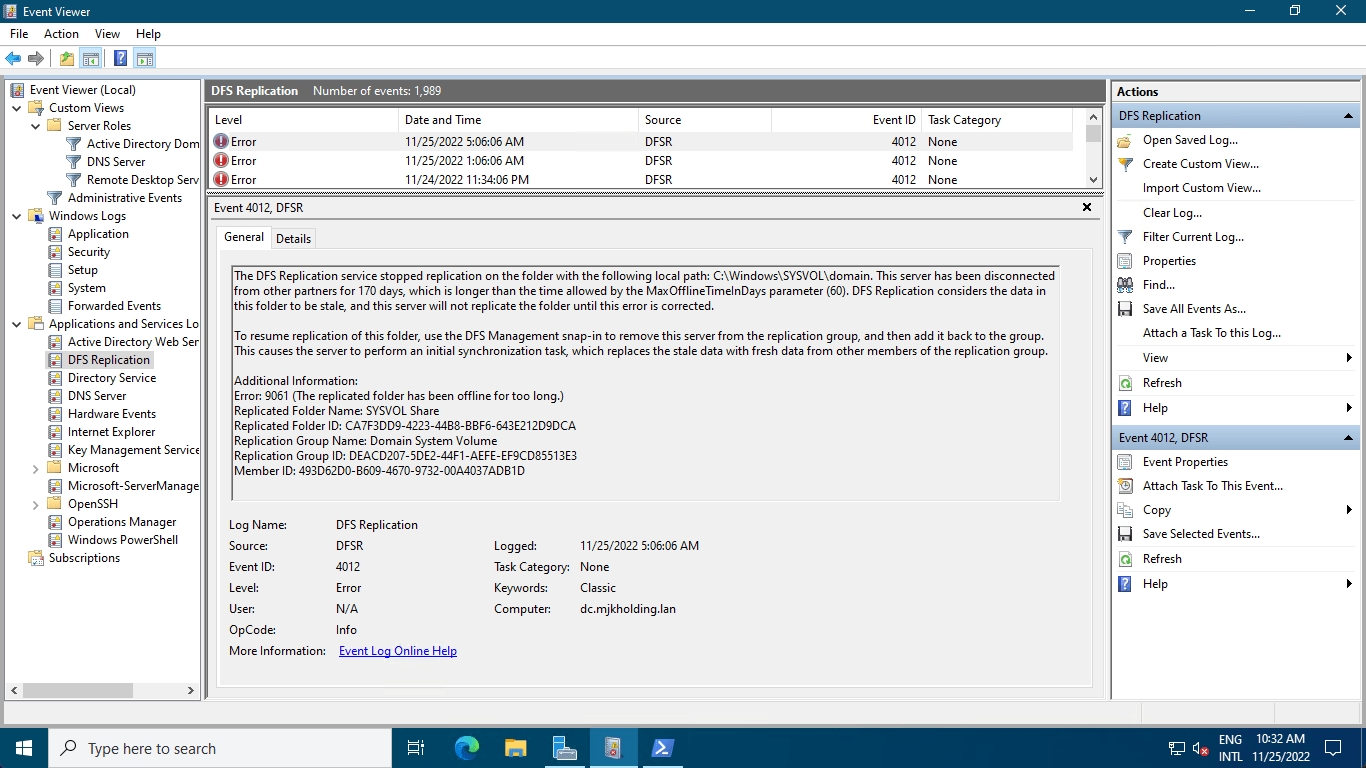The height and width of the screenshot is (768, 1366).
Task: Click Save All Events As disk icon
Action: pos(1125,309)
